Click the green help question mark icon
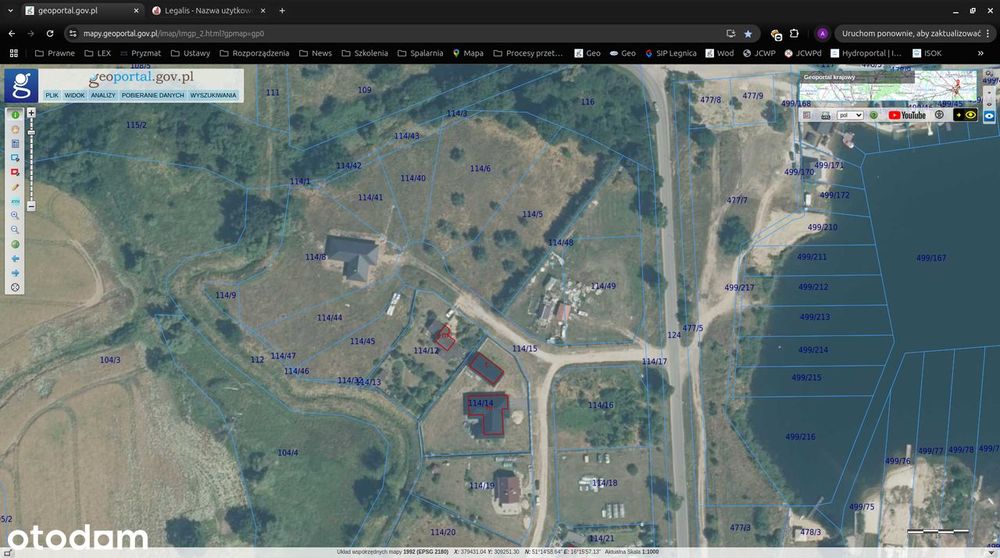 [874, 115]
